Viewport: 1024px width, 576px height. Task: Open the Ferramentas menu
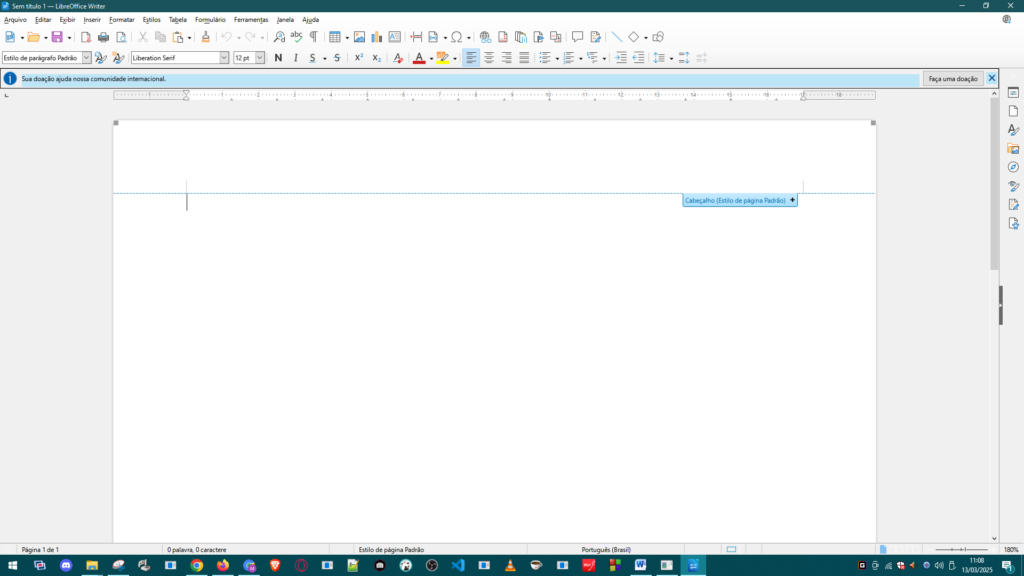[x=251, y=19]
